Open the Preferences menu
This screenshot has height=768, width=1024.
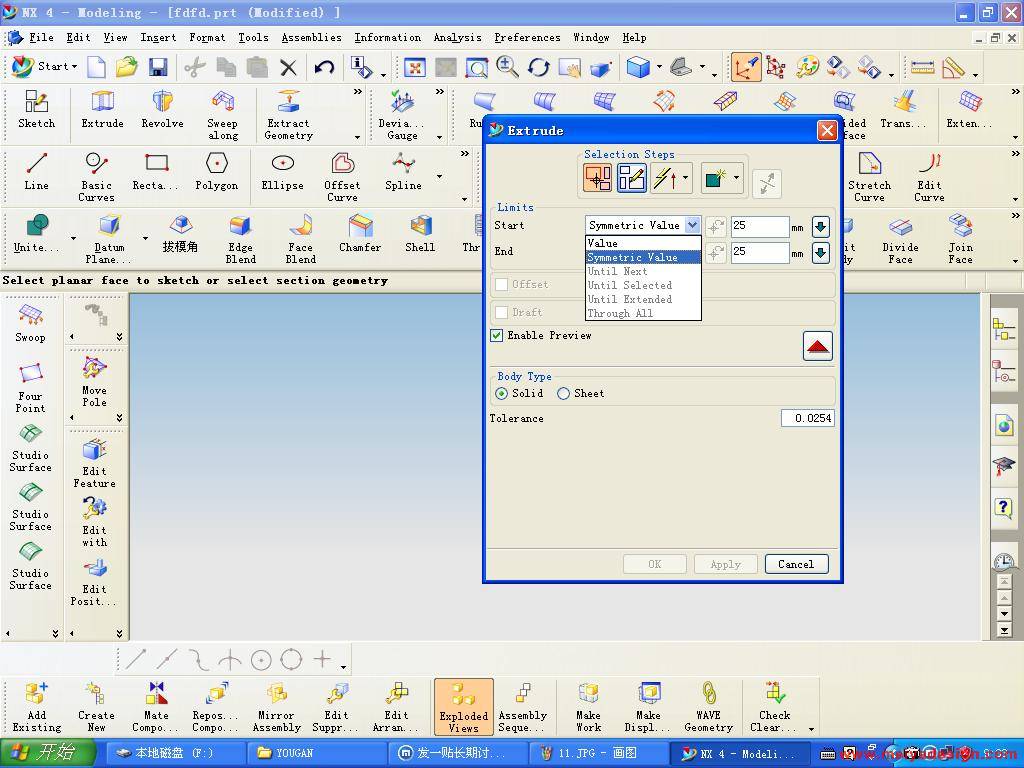point(527,37)
